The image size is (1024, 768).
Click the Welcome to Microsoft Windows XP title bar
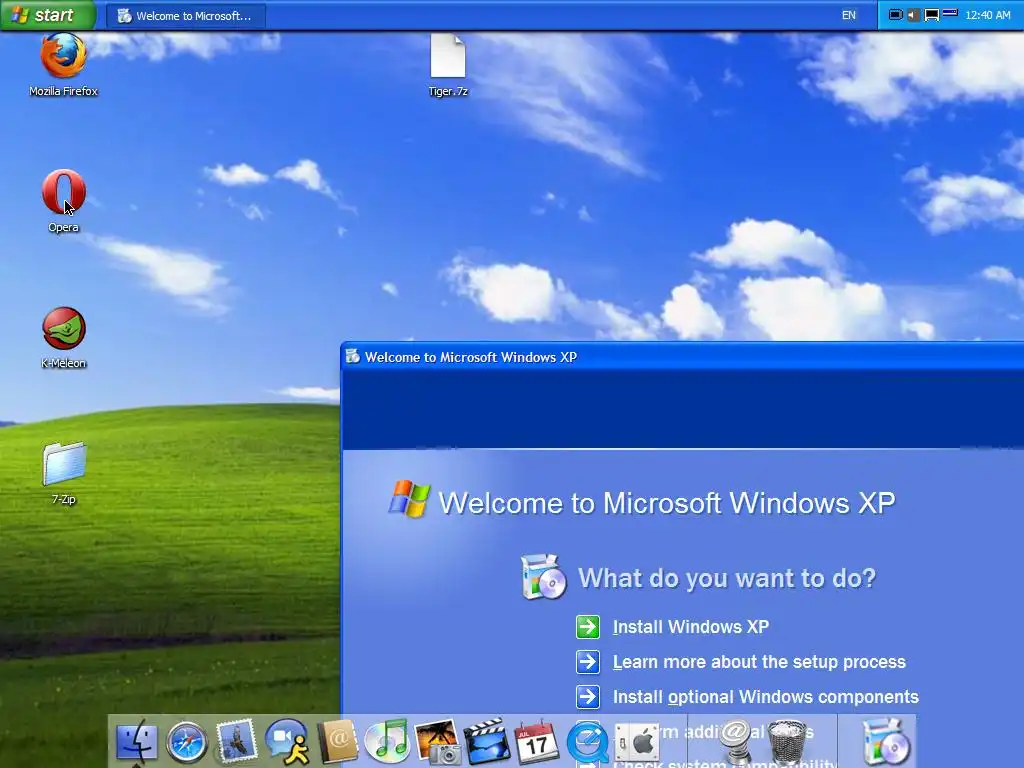(x=682, y=357)
